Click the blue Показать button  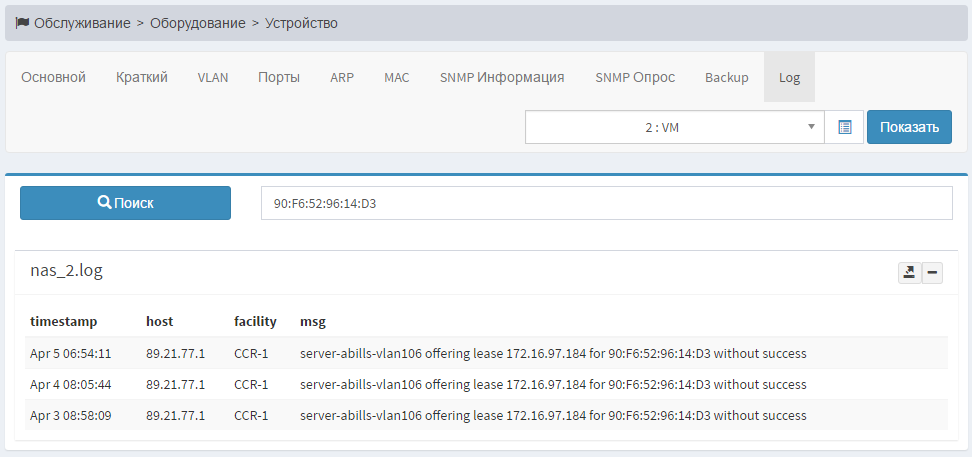[x=909, y=127]
